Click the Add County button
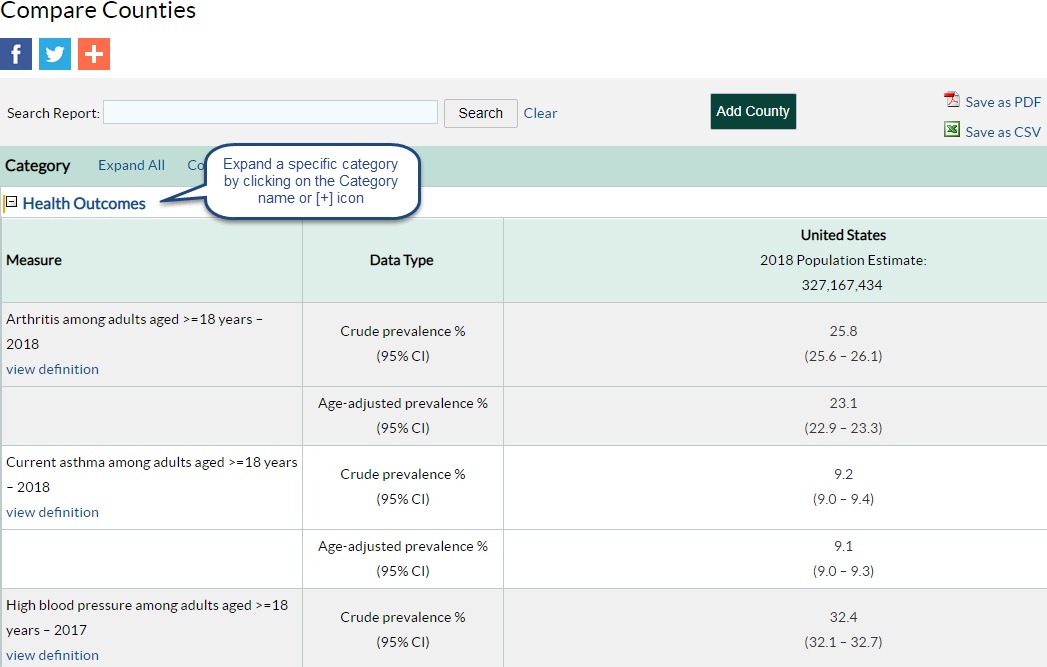Screen dimensions: 1047x667 (753, 111)
